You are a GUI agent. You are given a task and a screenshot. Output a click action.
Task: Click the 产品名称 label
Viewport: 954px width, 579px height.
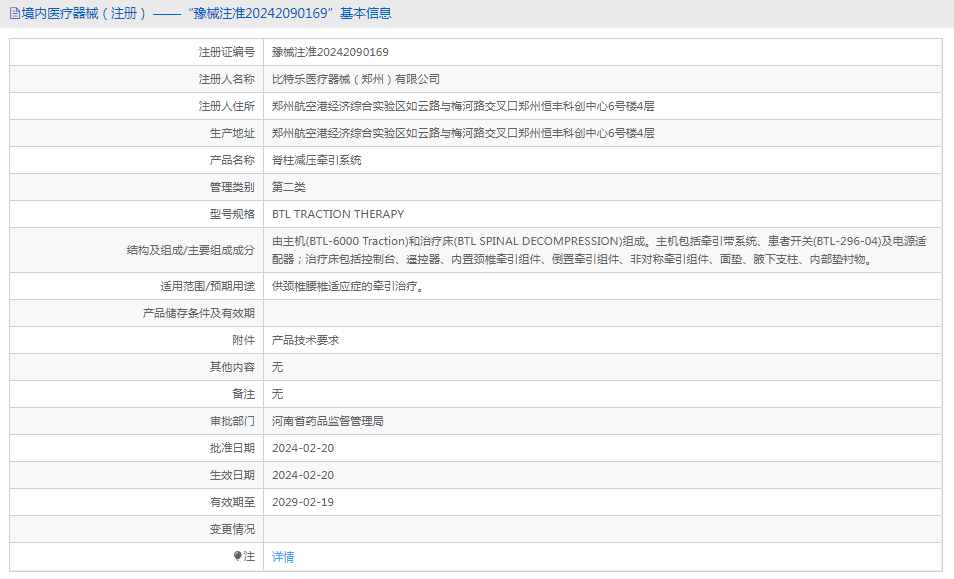coord(232,160)
